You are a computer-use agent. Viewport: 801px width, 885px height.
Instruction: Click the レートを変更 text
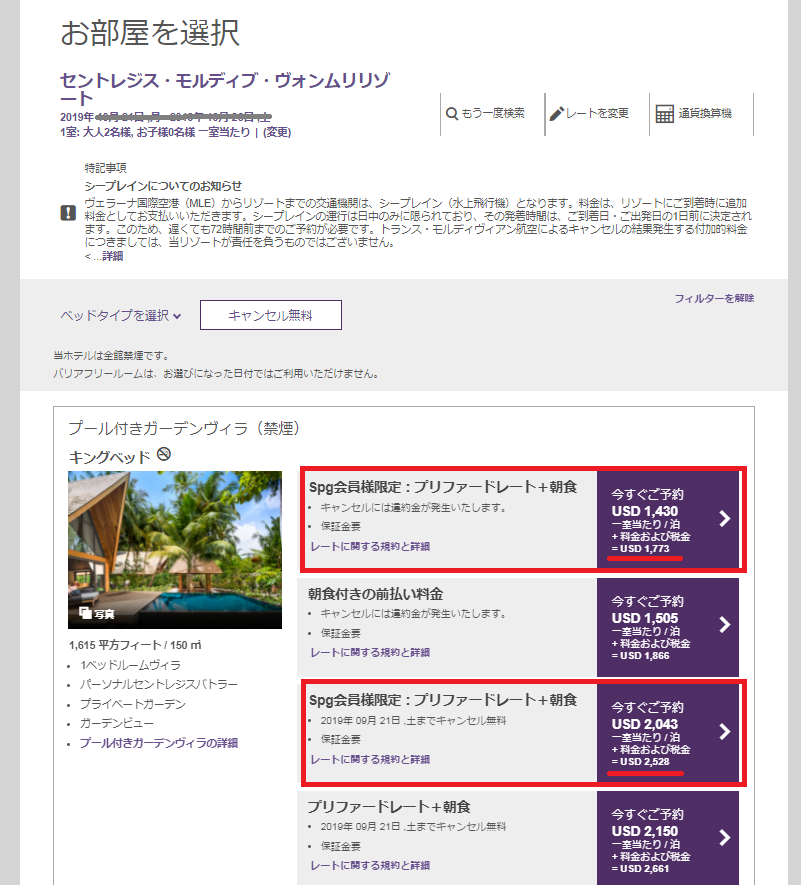(597, 113)
